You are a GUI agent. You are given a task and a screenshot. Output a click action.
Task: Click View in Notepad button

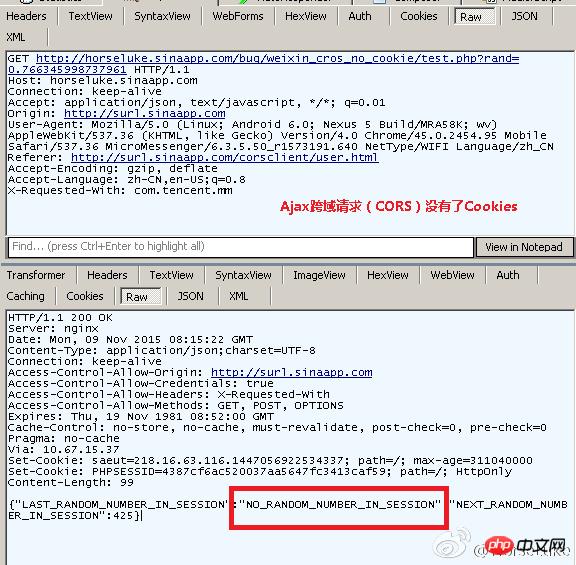point(524,247)
